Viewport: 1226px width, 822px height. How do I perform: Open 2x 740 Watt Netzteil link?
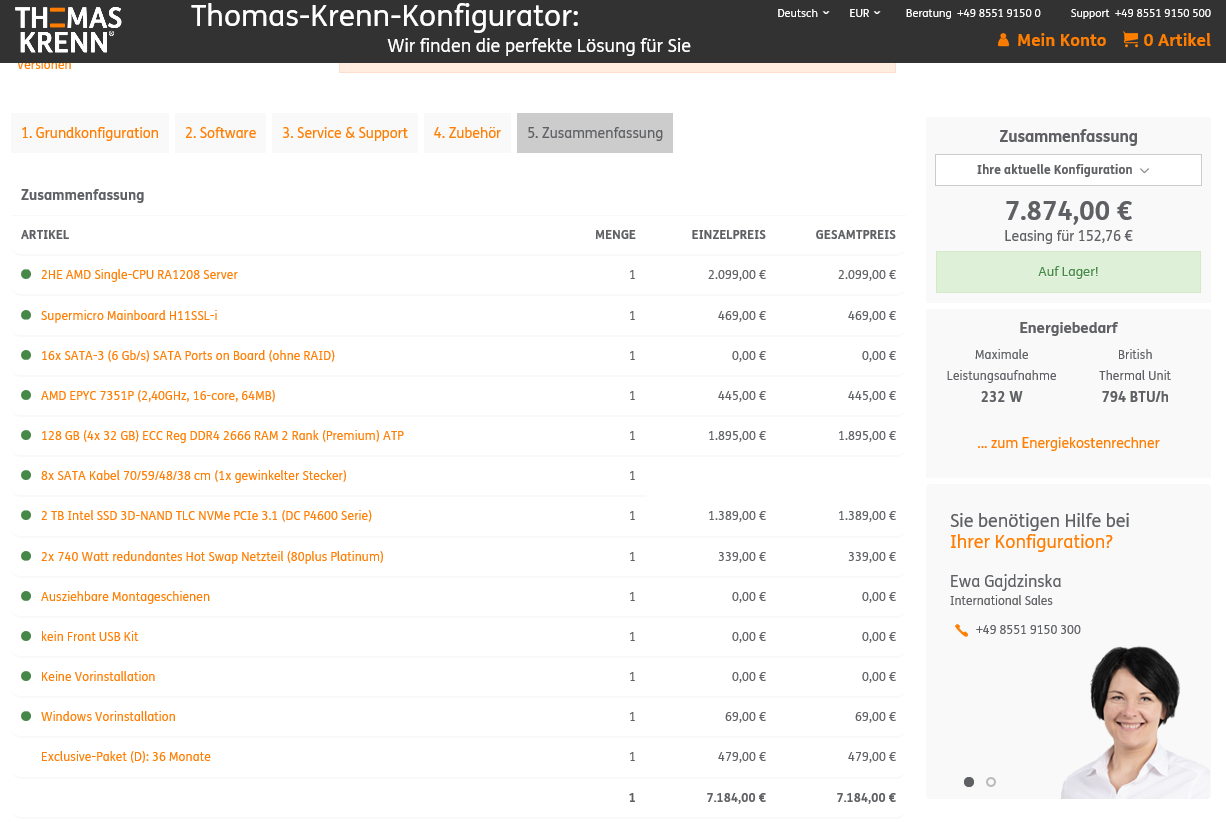tap(212, 557)
